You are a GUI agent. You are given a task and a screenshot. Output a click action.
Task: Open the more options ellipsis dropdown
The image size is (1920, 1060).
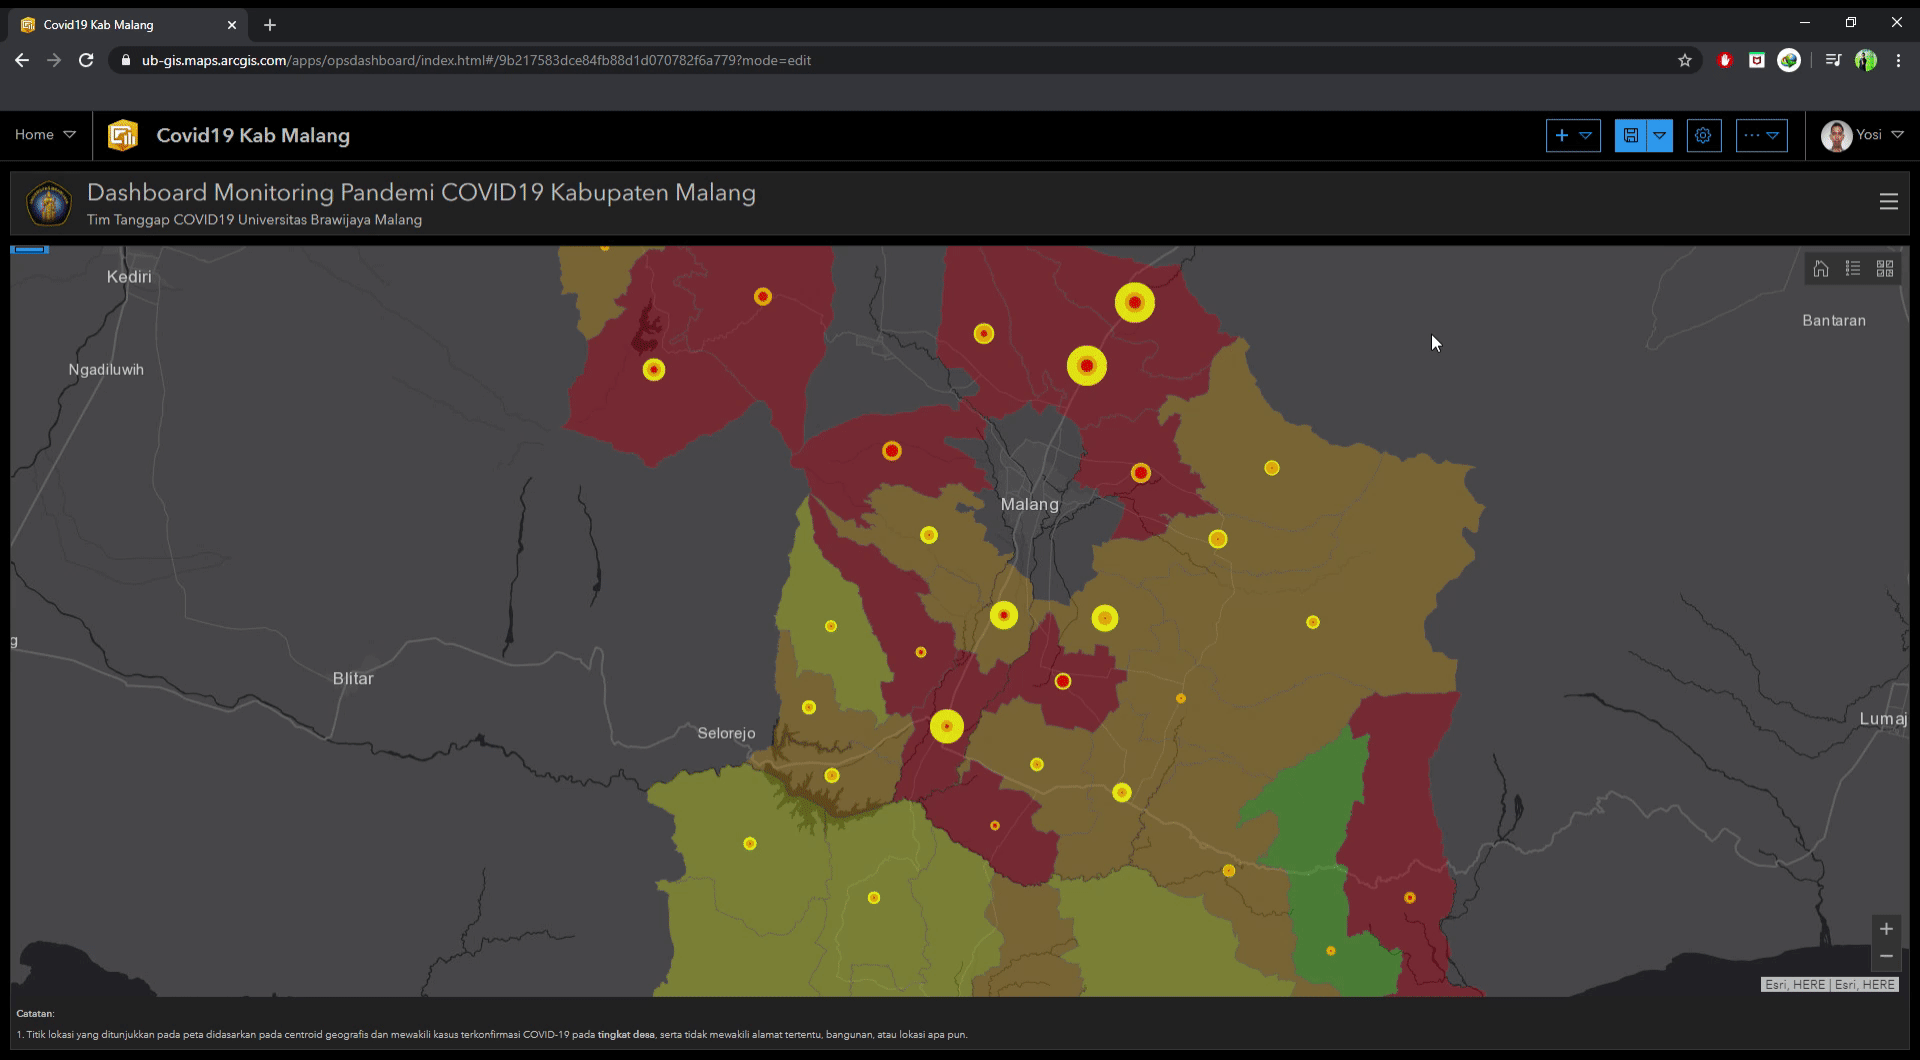pos(1761,135)
